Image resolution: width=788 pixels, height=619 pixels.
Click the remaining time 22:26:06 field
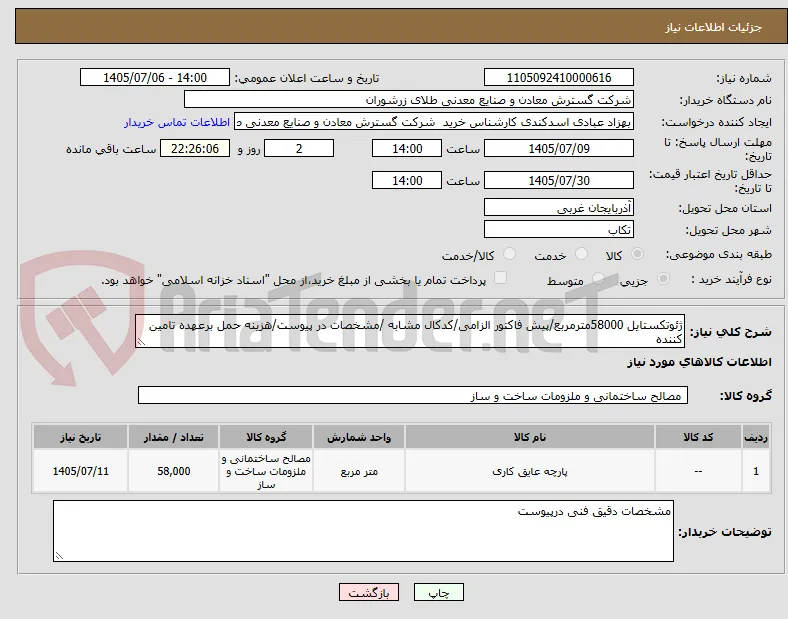(195, 148)
